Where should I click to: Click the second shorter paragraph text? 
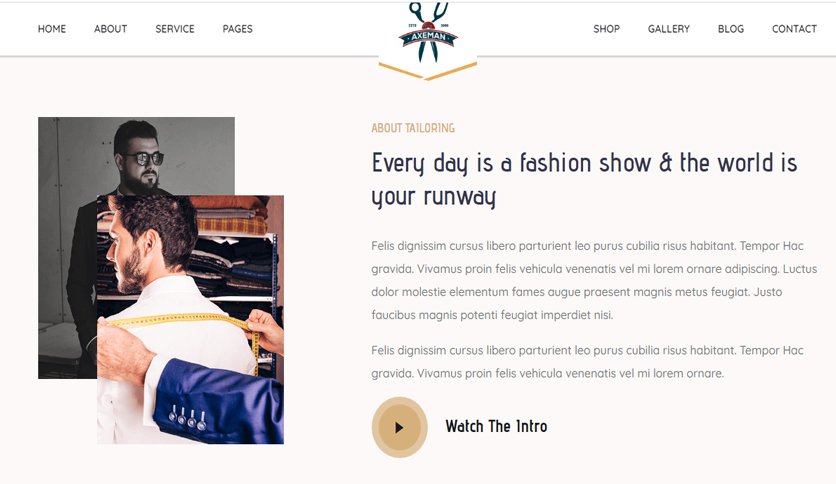coord(587,362)
